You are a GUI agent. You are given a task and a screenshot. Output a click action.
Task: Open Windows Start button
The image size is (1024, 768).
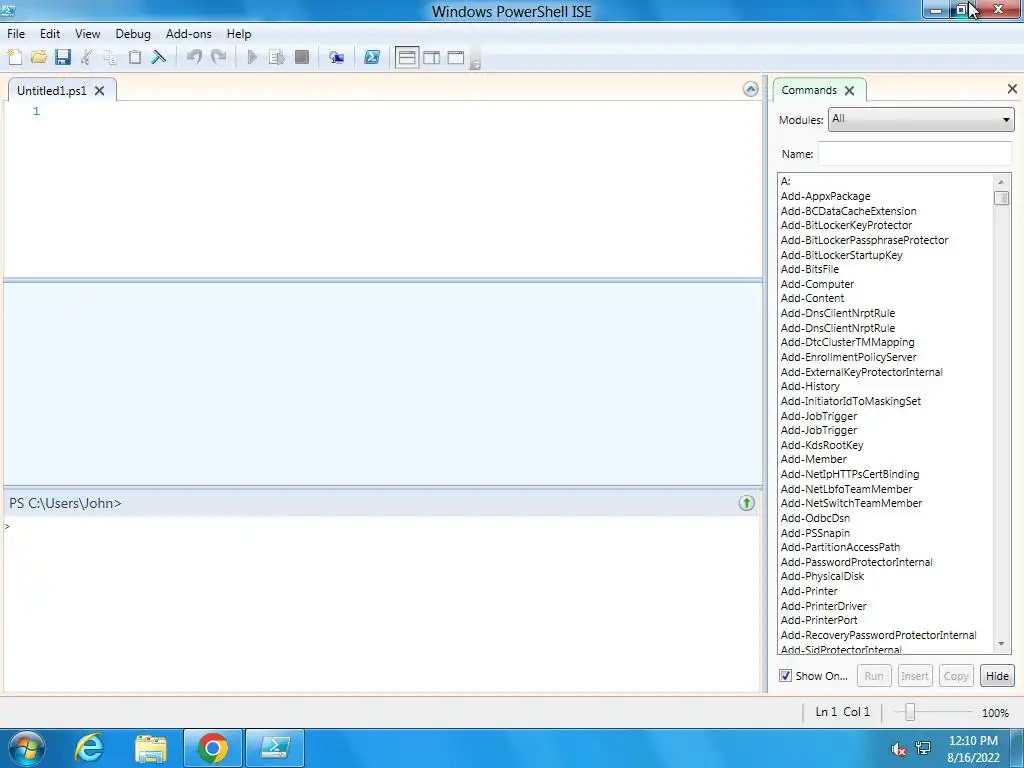pyautogui.click(x=27, y=748)
